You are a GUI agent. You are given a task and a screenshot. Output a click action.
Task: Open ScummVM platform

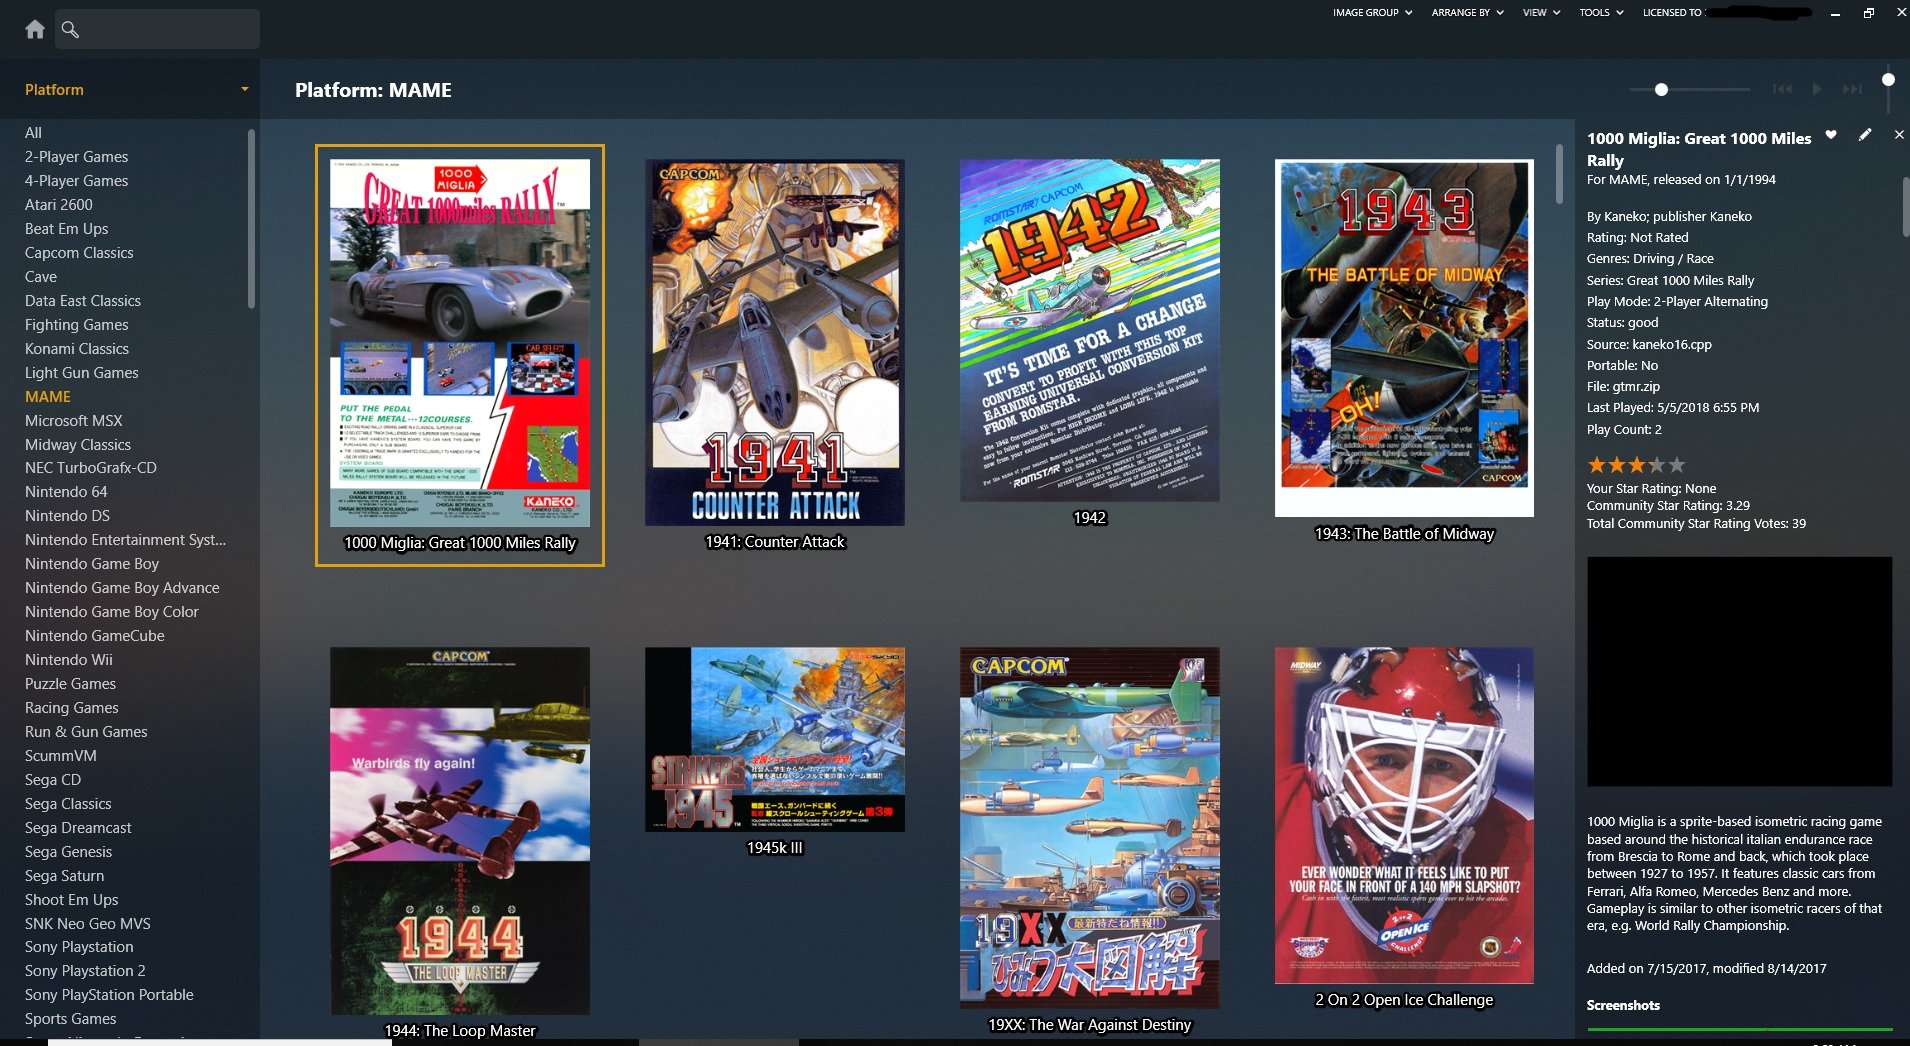click(x=60, y=755)
